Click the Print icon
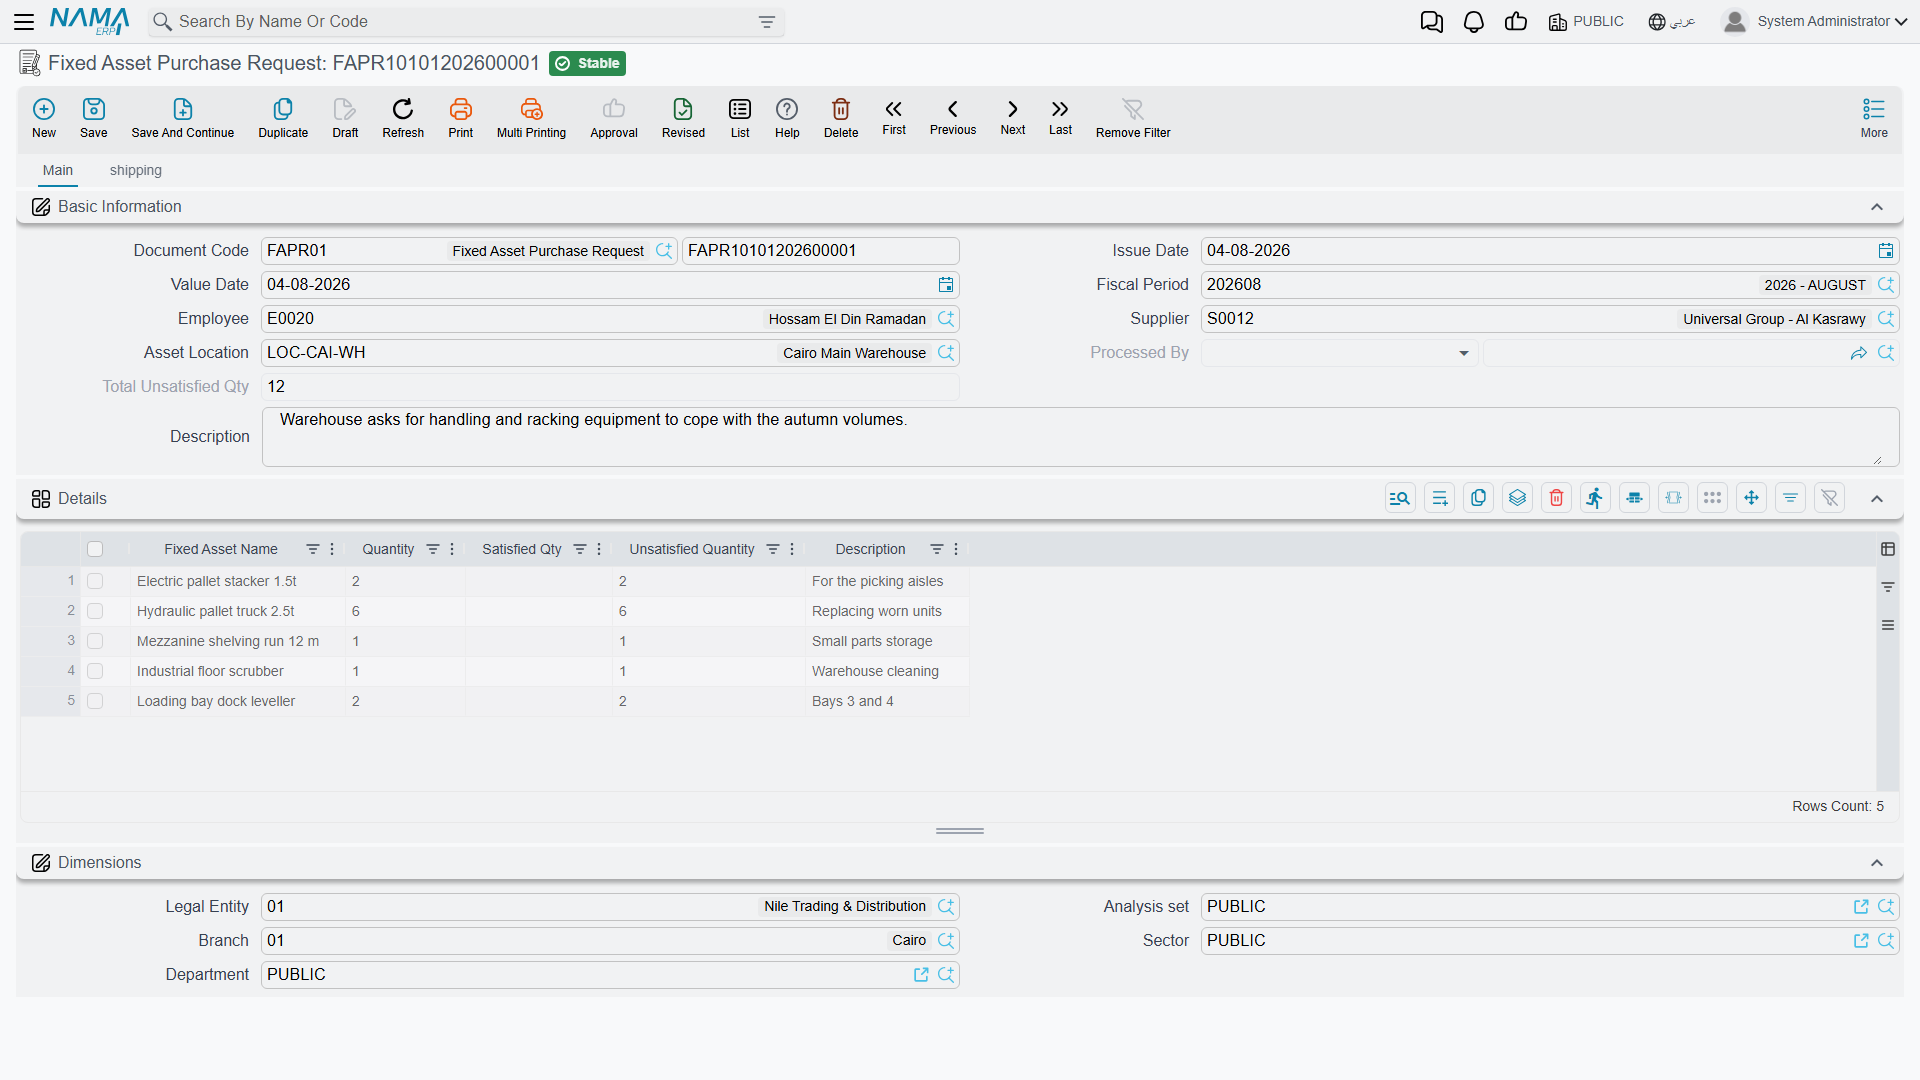Image resolution: width=1920 pixels, height=1080 pixels. click(461, 118)
